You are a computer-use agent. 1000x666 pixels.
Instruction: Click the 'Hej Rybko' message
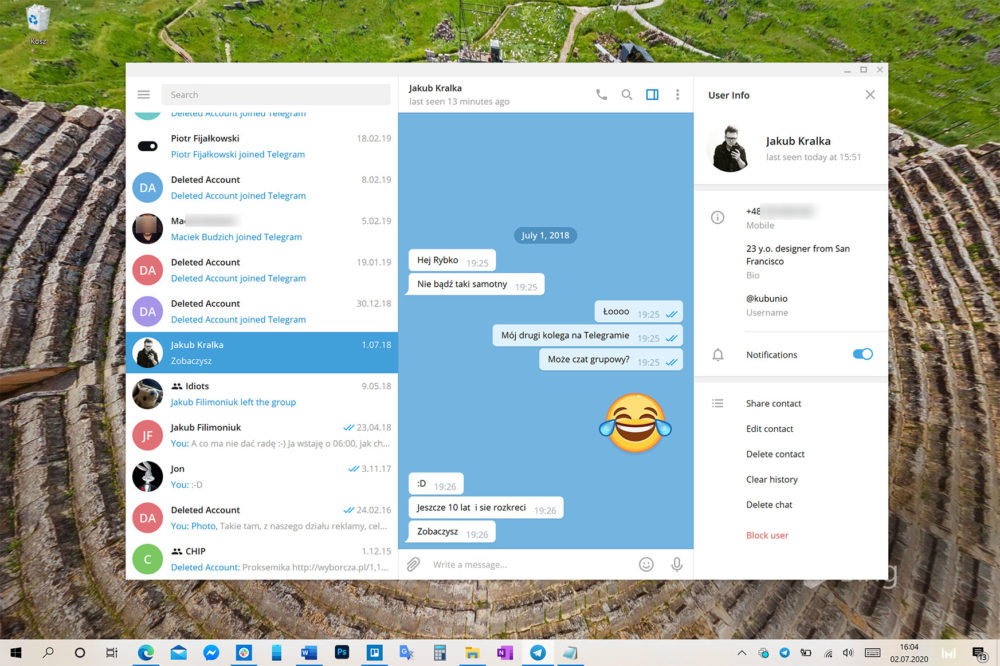tap(452, 260)
